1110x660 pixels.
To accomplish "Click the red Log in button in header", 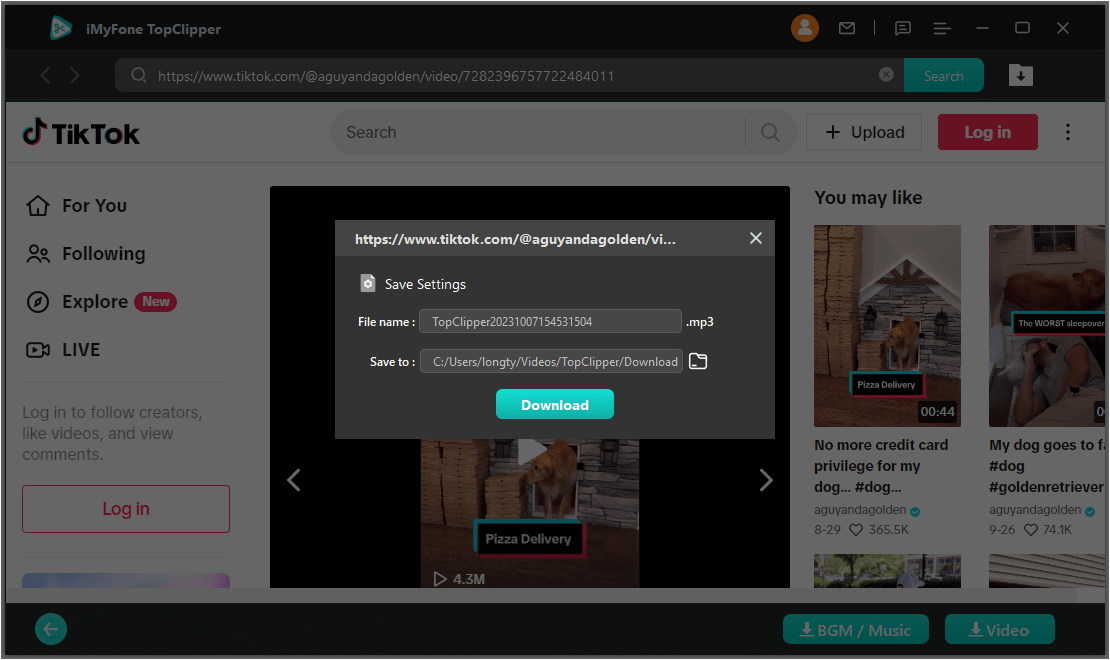I will pos(988,132).
